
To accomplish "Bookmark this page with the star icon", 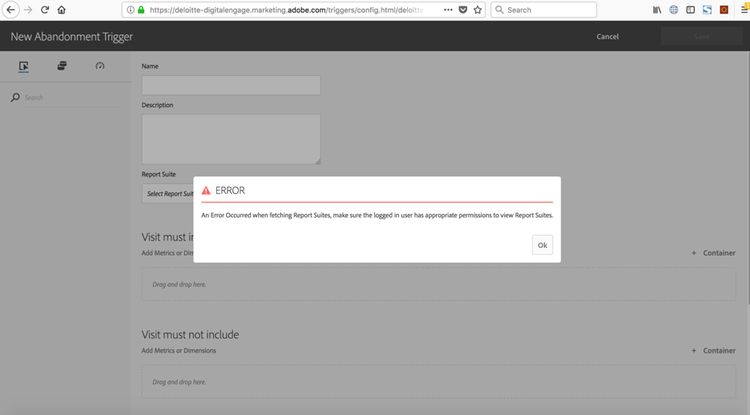I will 477,10.
